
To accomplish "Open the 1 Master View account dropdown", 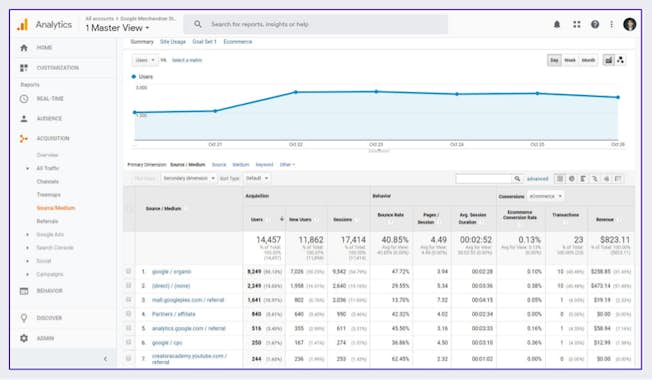I will click(x=117, y=28).
